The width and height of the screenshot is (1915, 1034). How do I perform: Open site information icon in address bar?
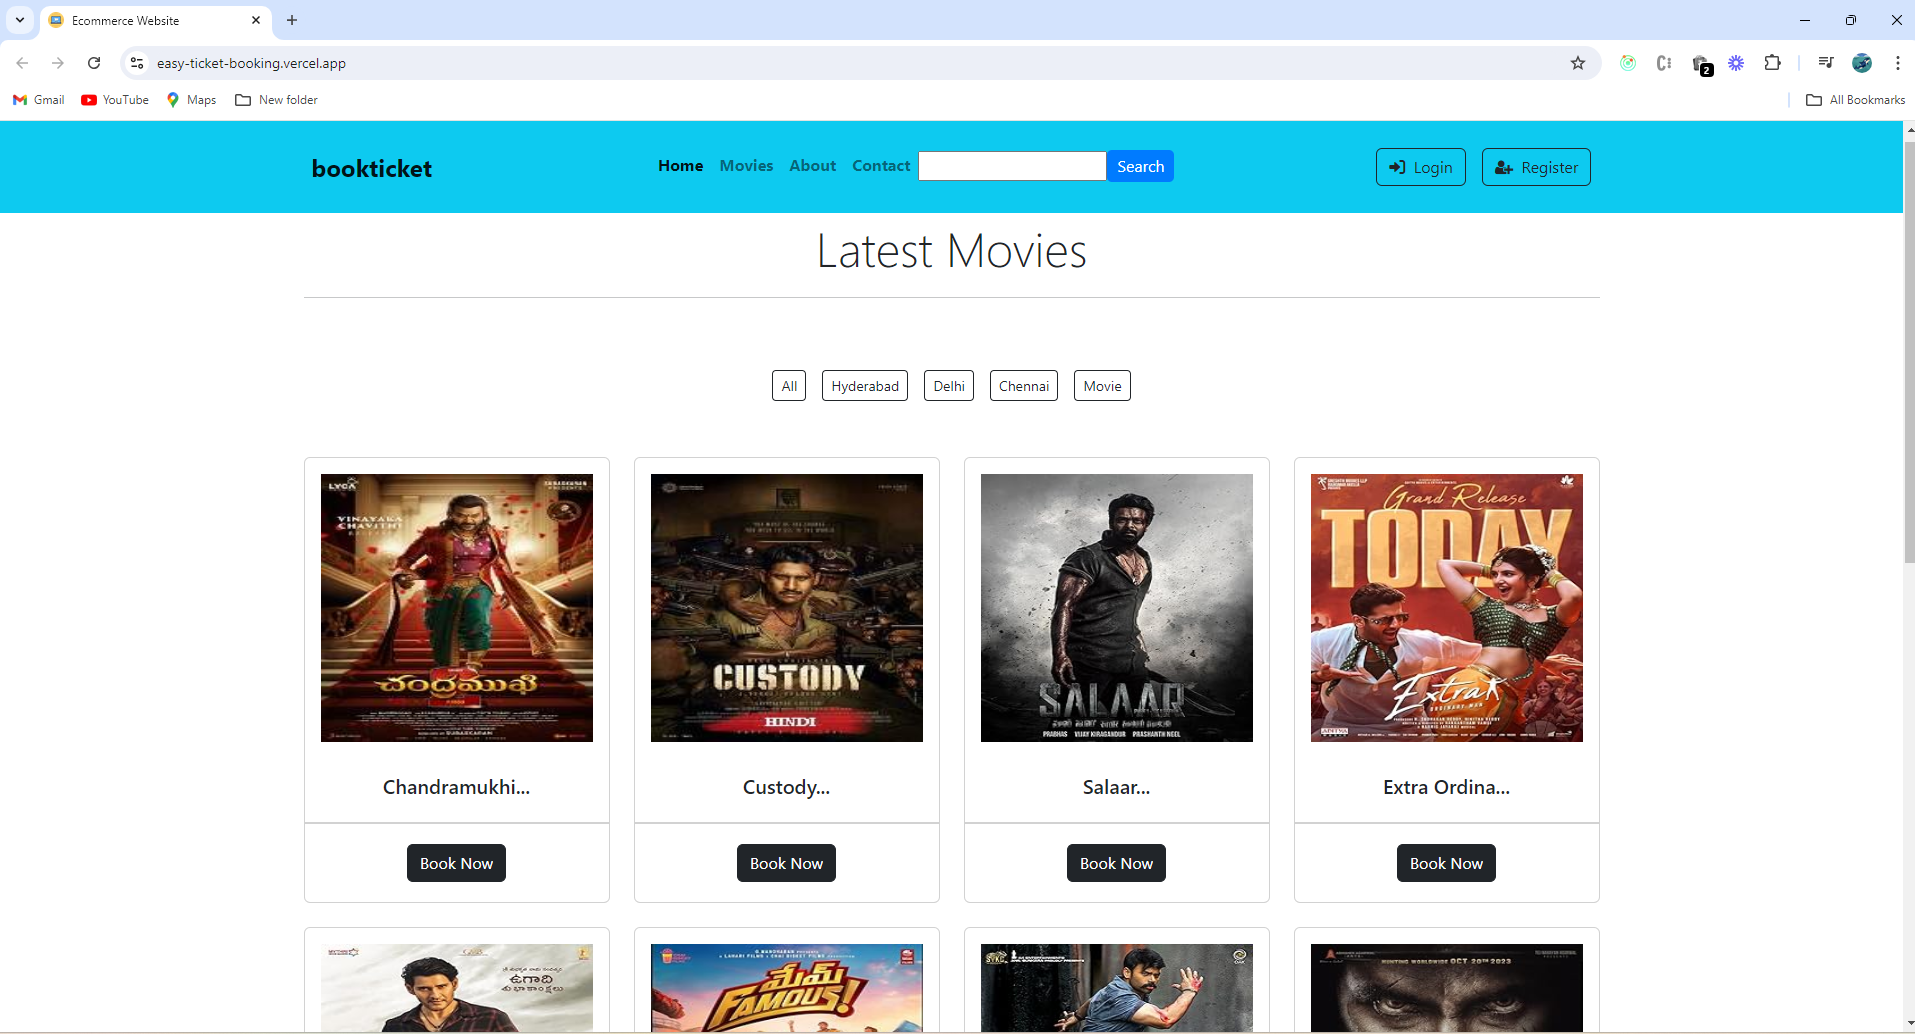click(x=137, y=63)
